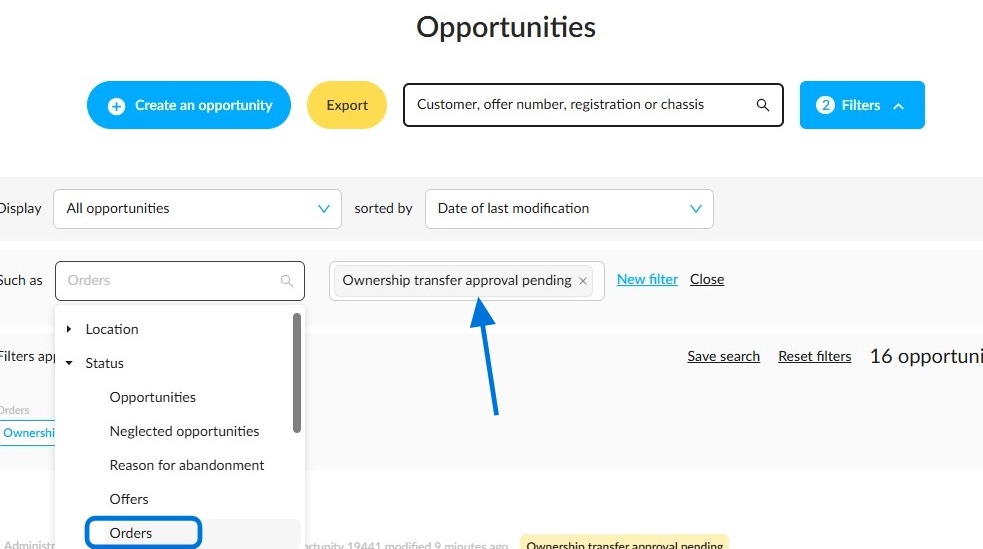Screen dimensions: 983x549
Task: Select the highlighted Orders option
Action: [144, 533]
